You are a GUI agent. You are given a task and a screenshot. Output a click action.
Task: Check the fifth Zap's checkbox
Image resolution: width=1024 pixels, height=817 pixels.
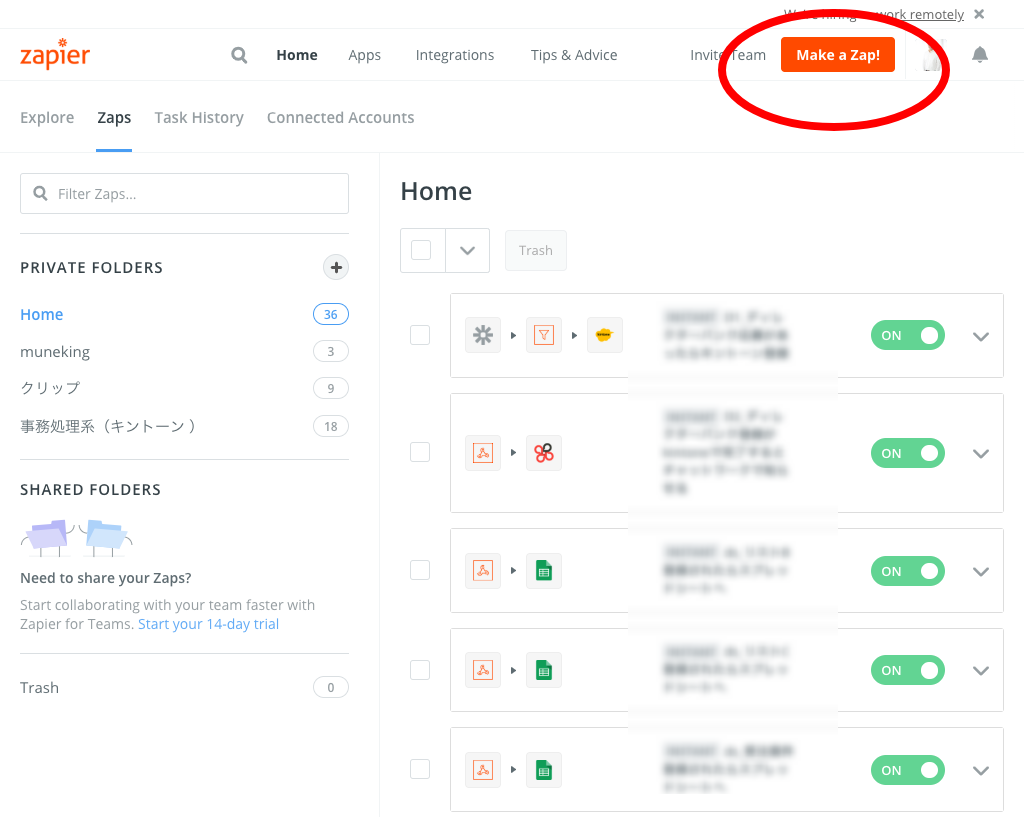(x=420, y=769)
